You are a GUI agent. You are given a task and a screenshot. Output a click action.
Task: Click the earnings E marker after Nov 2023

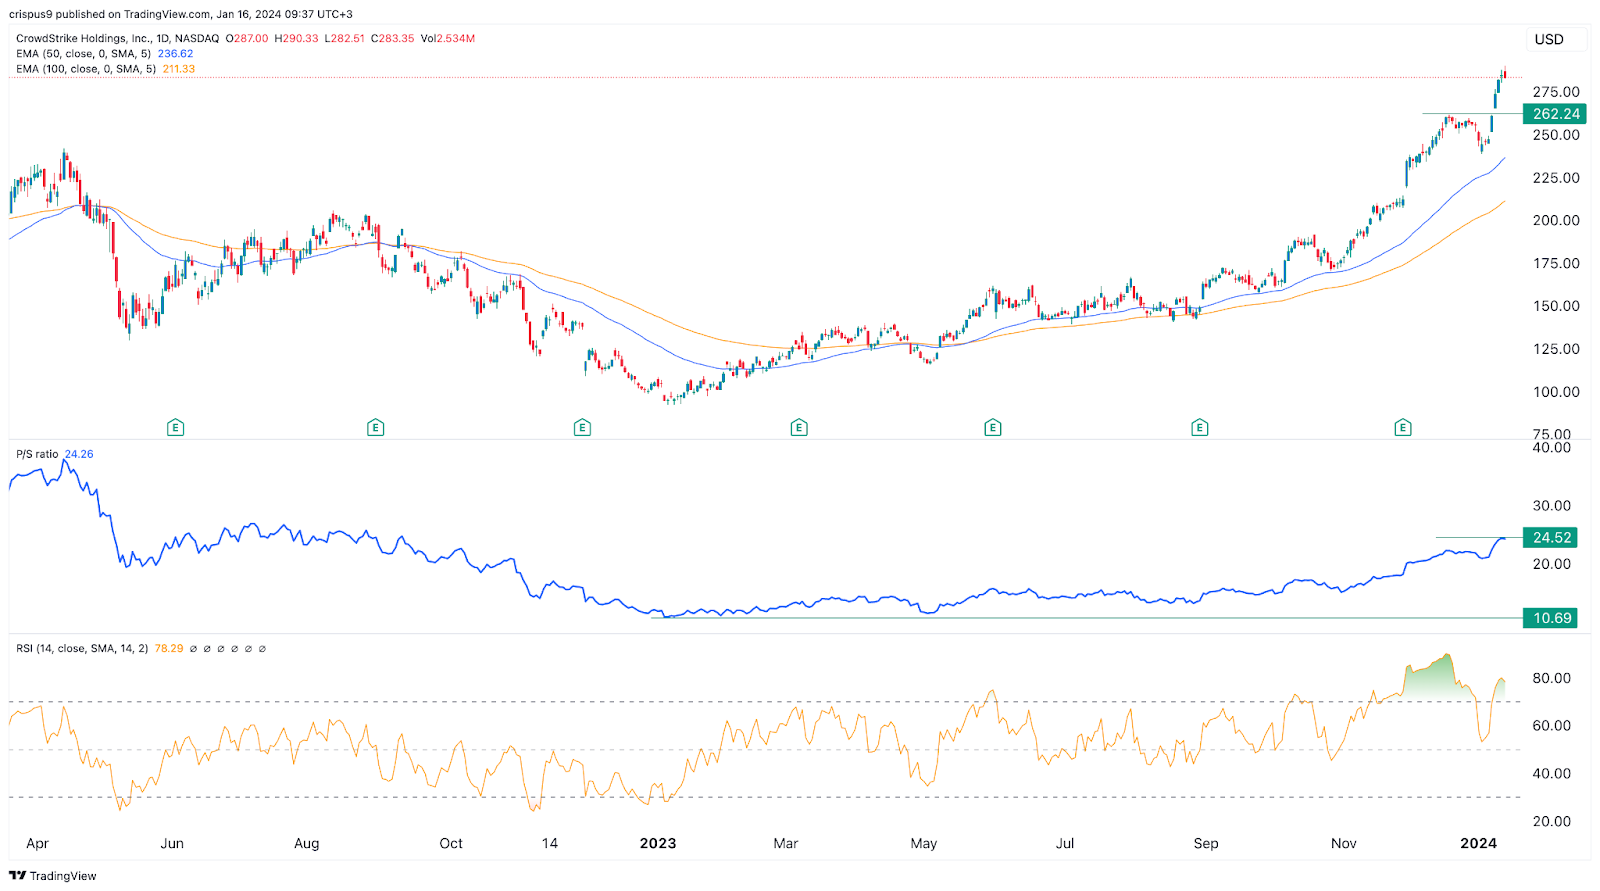pos(1403,428)
